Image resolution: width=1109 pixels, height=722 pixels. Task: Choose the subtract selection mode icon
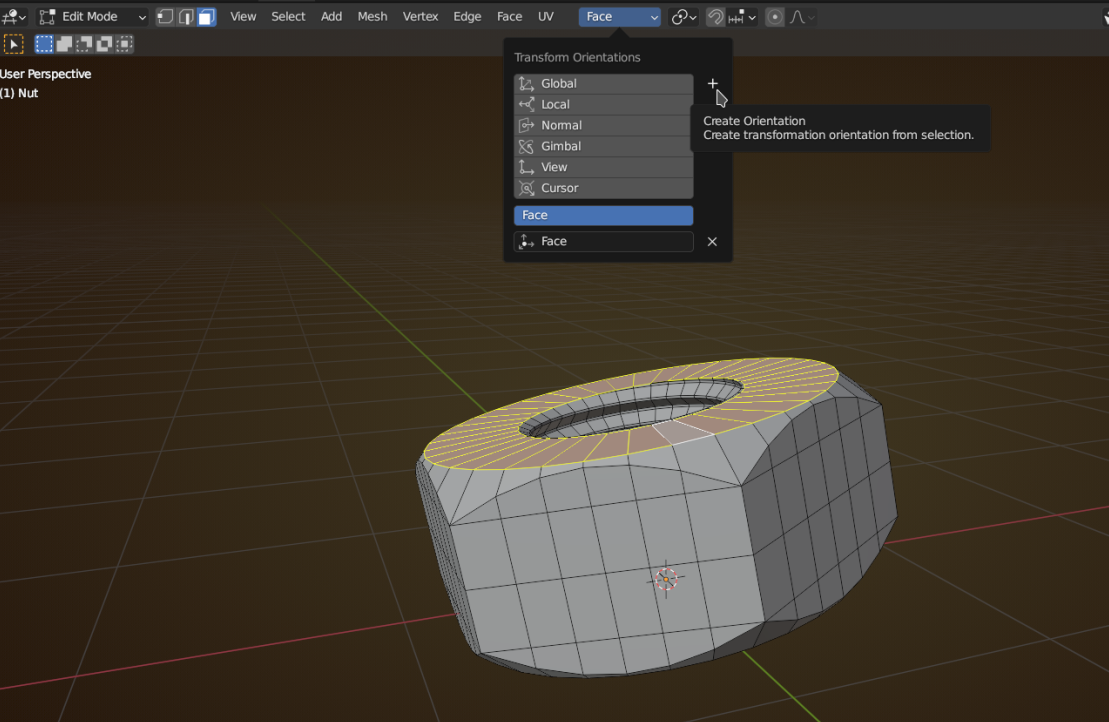pos(84,44)
